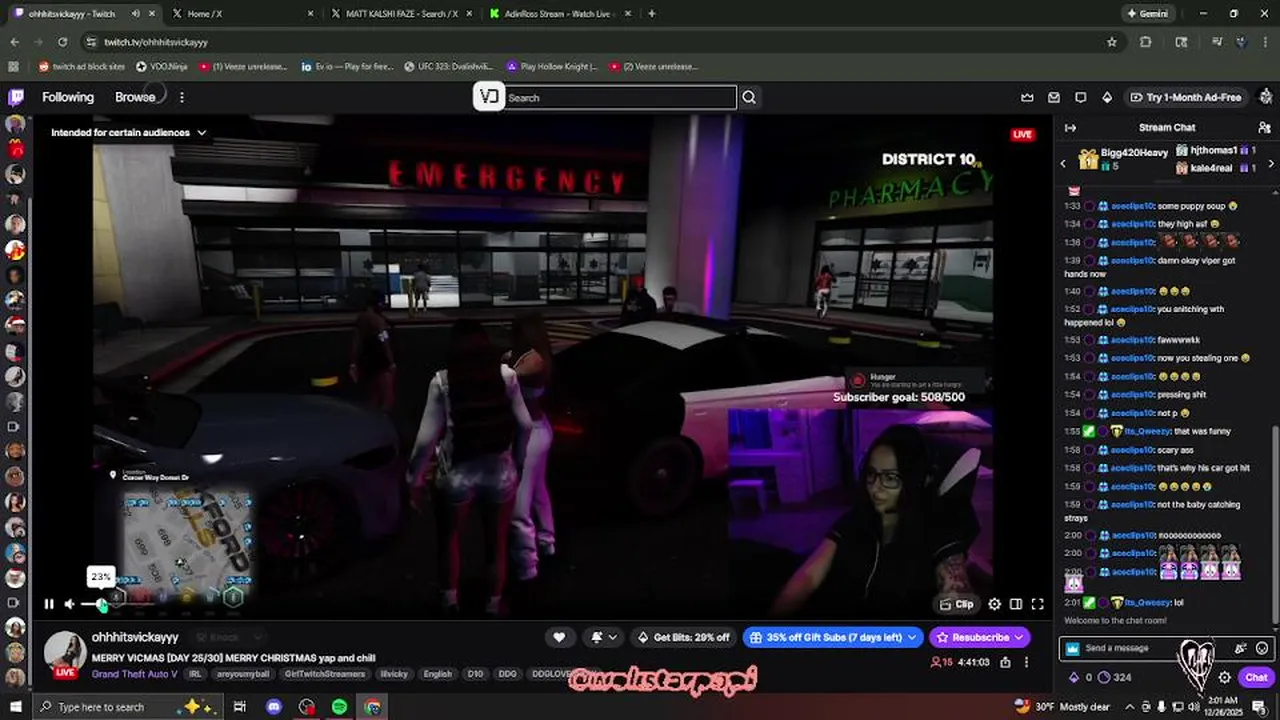Show previous gift leaderboard entries
1280x720 pixels.
[1063, 163]
